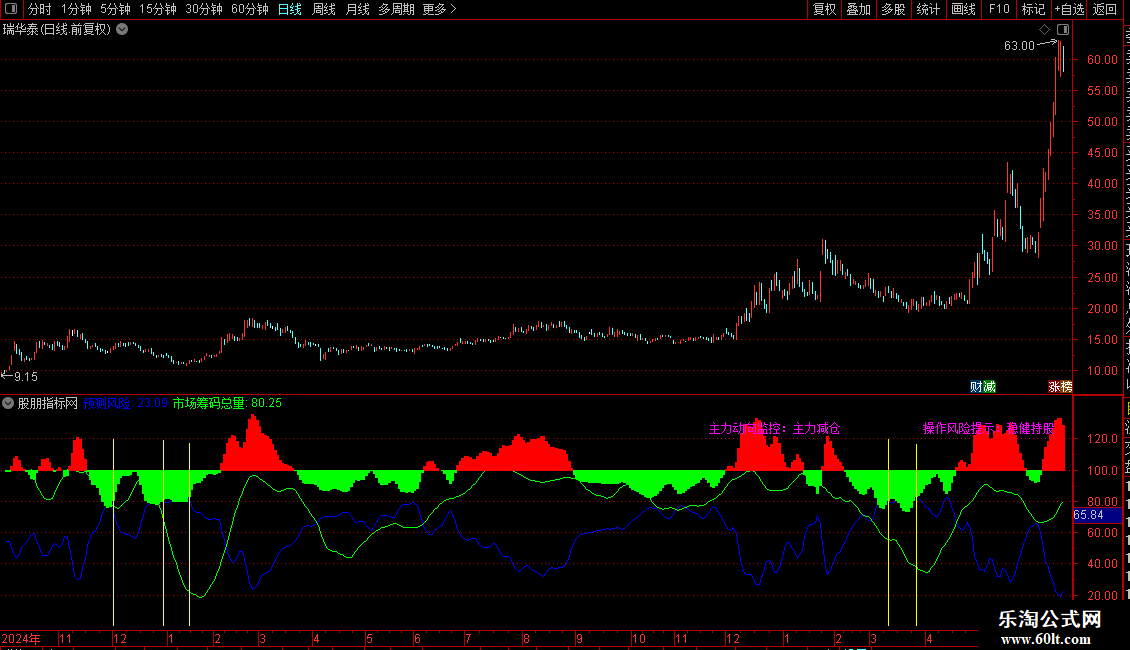Viewport: 1130px width, 650px height.
Task: Click the 2024年 date label on timeline
Action: [x=21, y=638]
